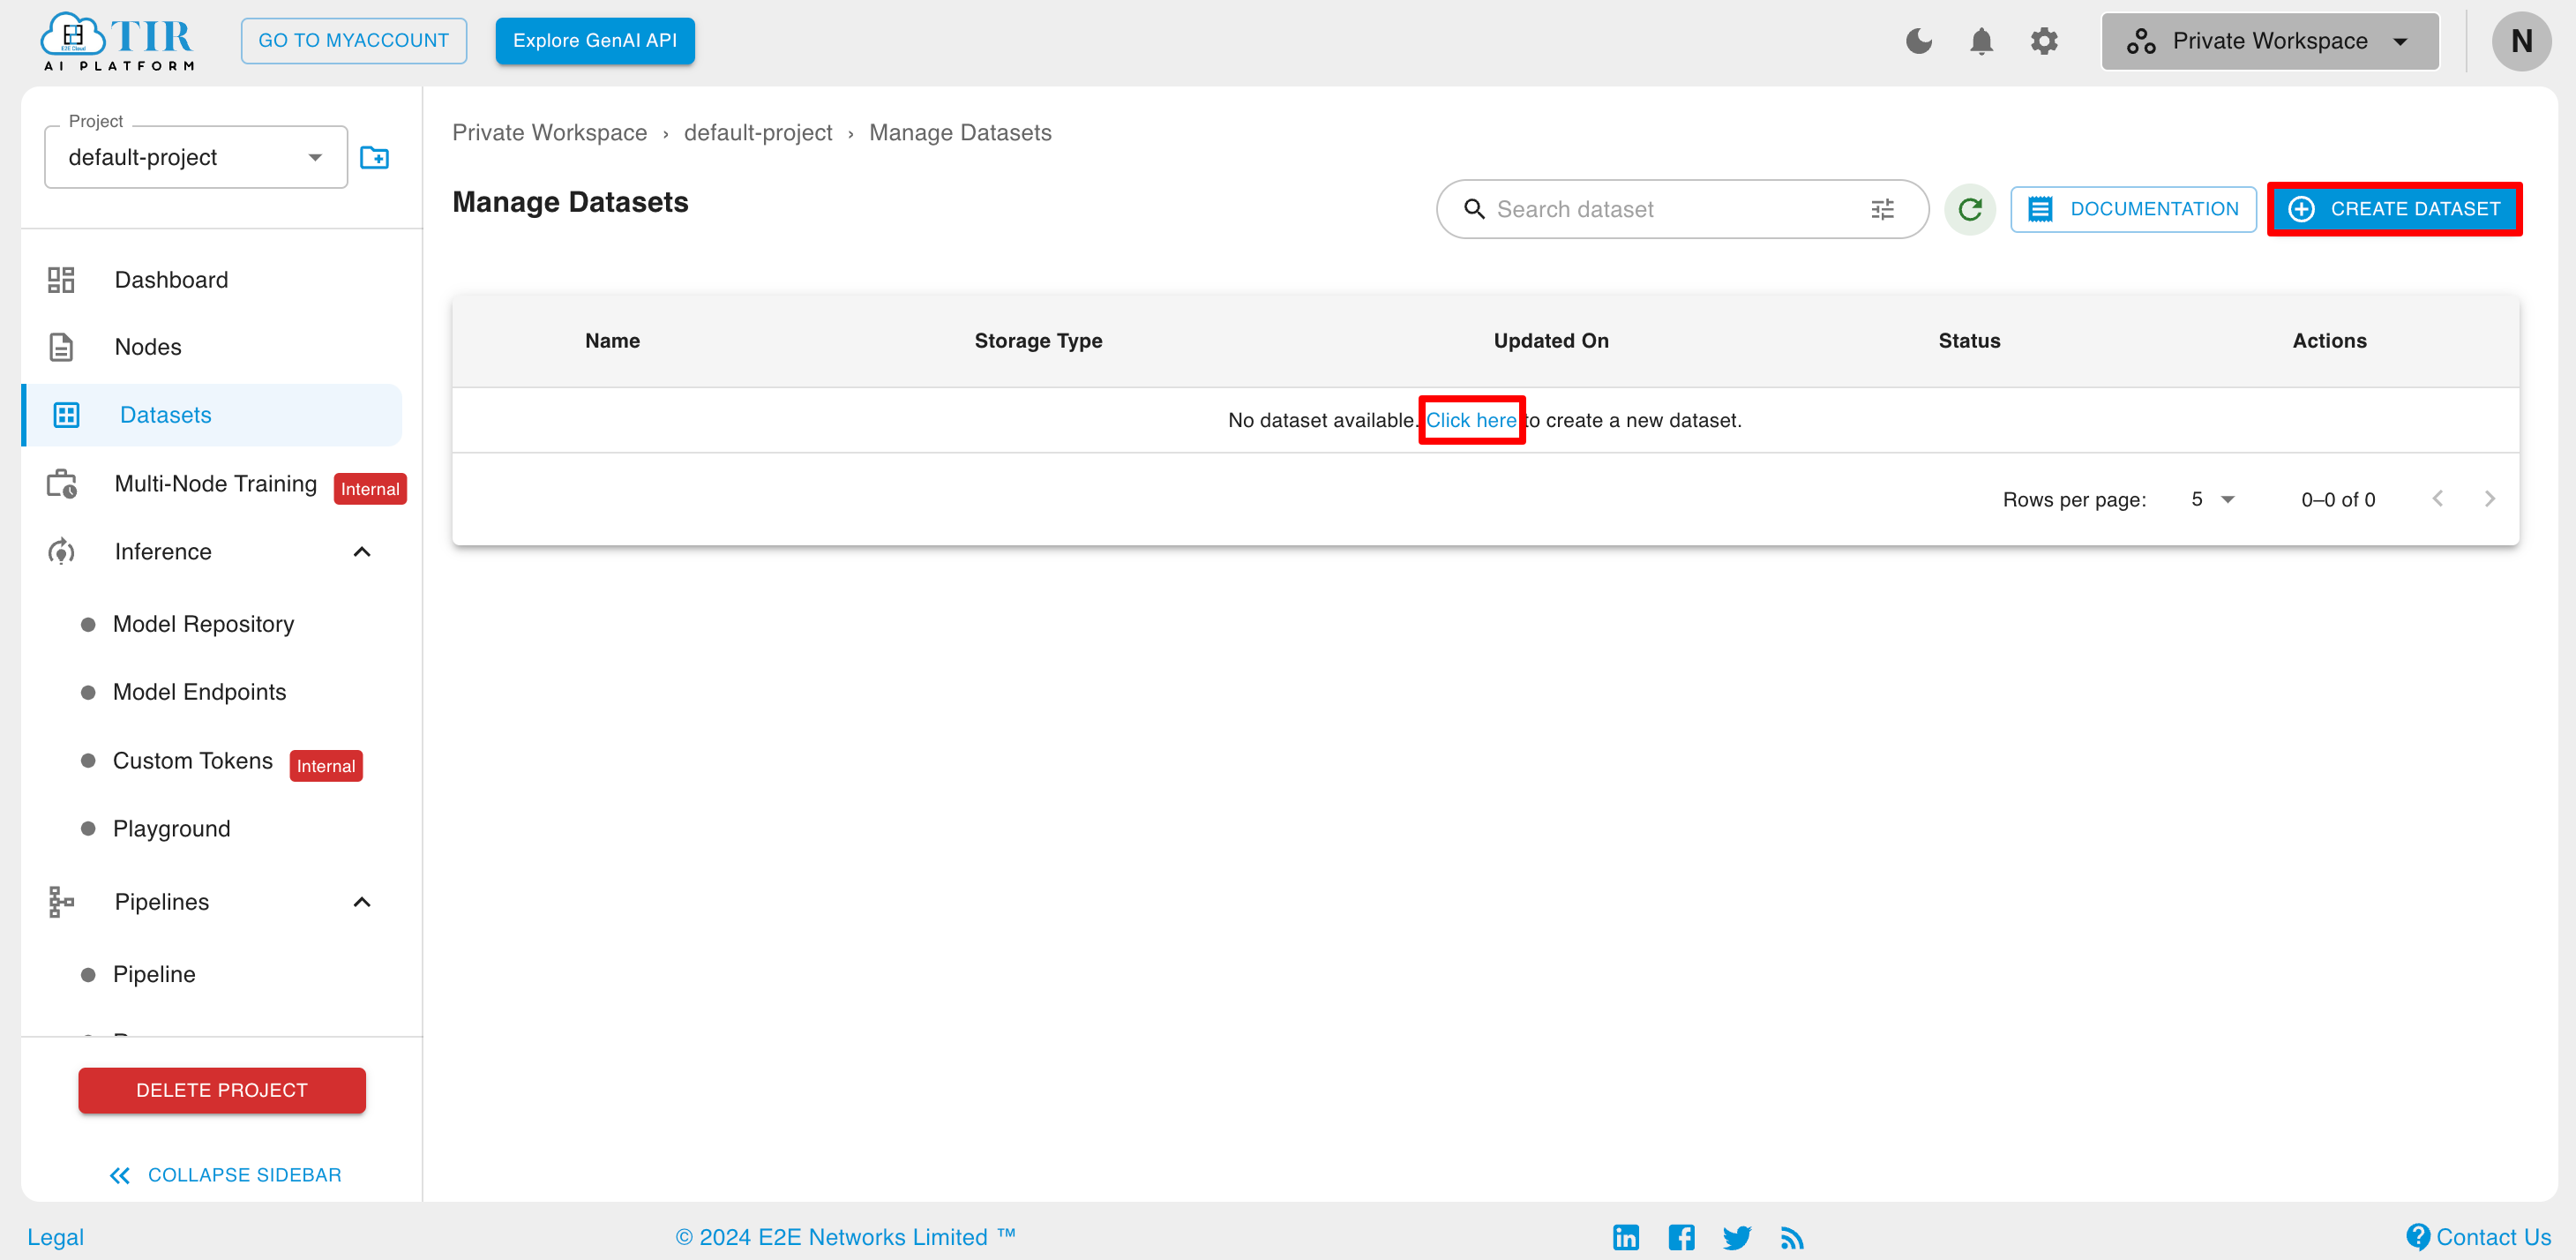Click default-project breadcrumb
The width and height of the screenshot is (2576, 1260).
(x=758, y=133)
